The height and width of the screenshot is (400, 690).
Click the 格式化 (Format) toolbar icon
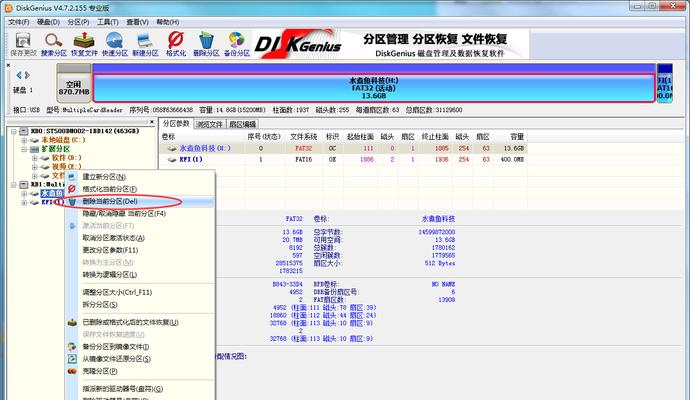[x=176, y=44]
